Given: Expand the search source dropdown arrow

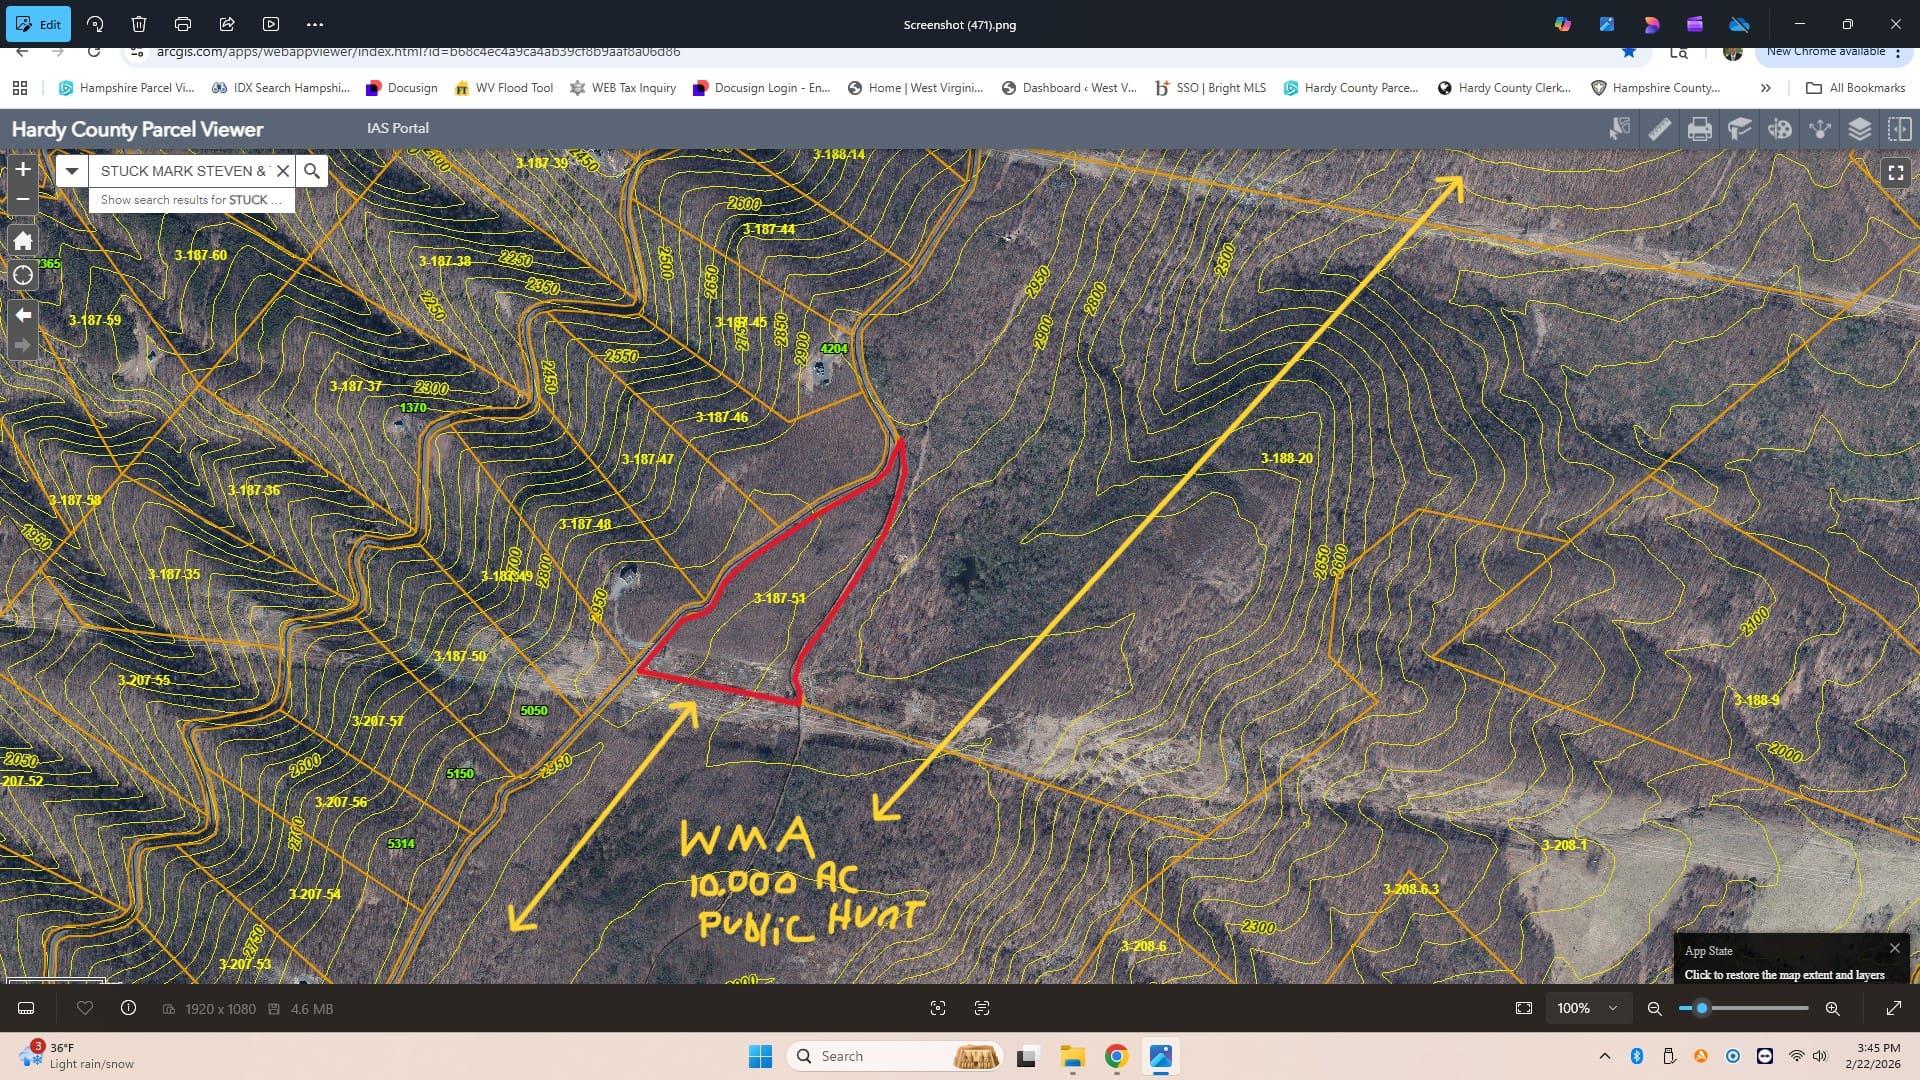Looking at the screenshot, I should pyautogui.click(x=72, y=171).
